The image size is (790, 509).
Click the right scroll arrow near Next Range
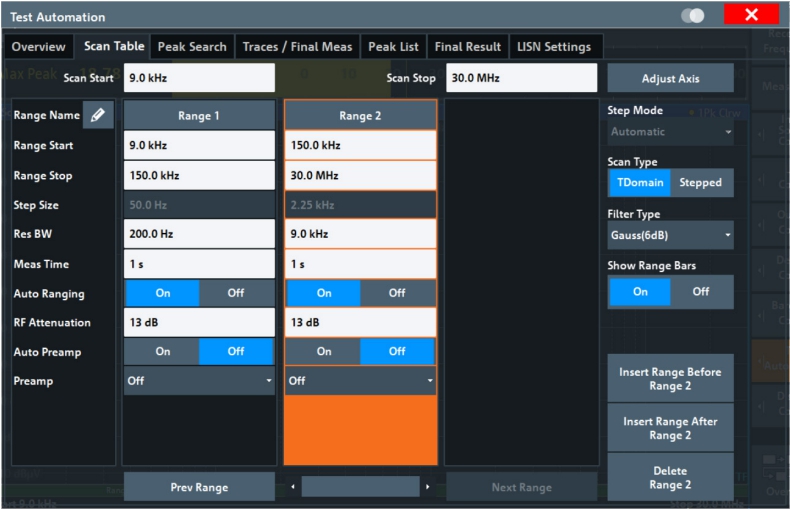point(428,487)
